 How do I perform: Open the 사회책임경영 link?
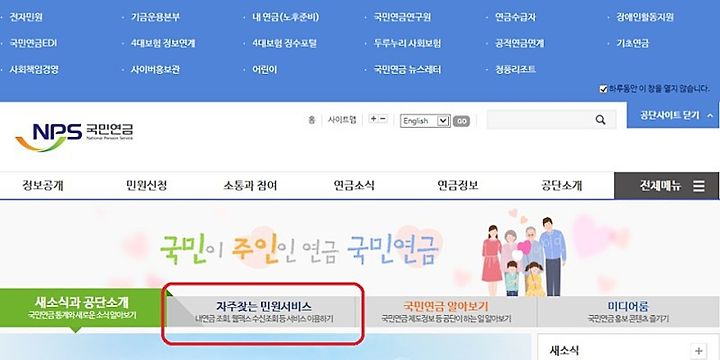(x=34, y=70)
